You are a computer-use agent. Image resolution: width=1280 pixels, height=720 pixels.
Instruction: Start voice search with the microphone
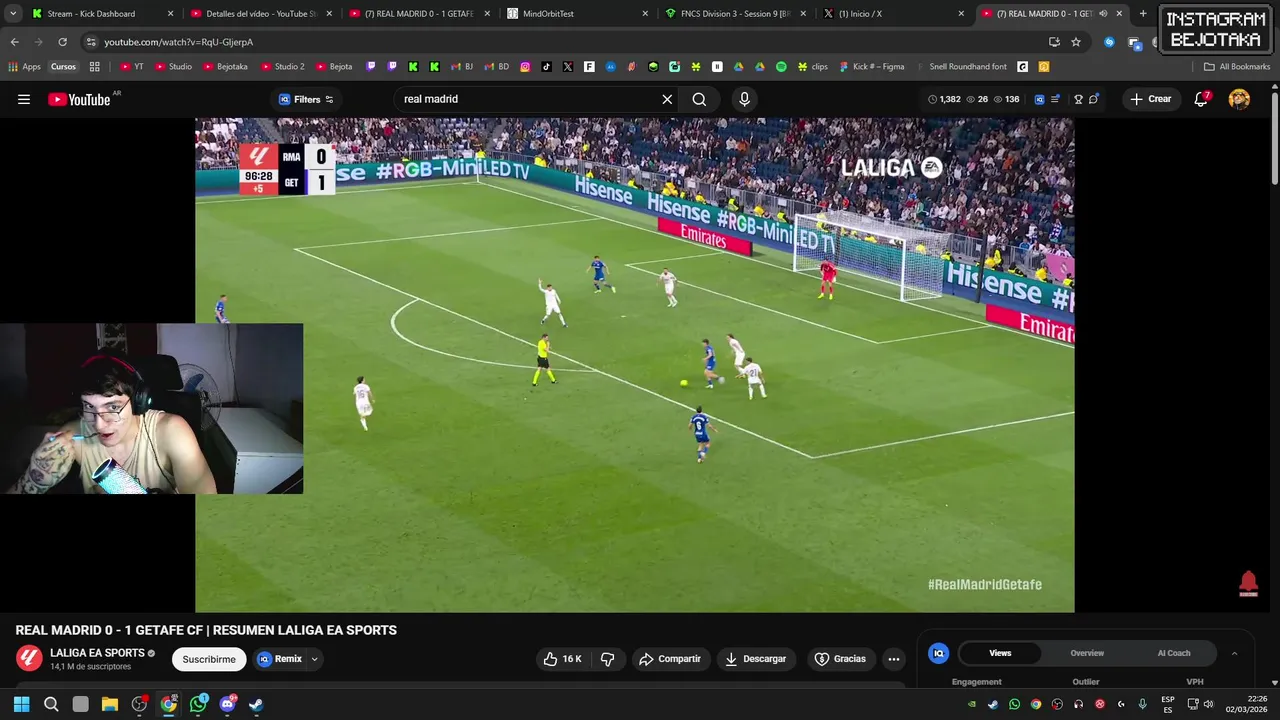pos(744,99)
